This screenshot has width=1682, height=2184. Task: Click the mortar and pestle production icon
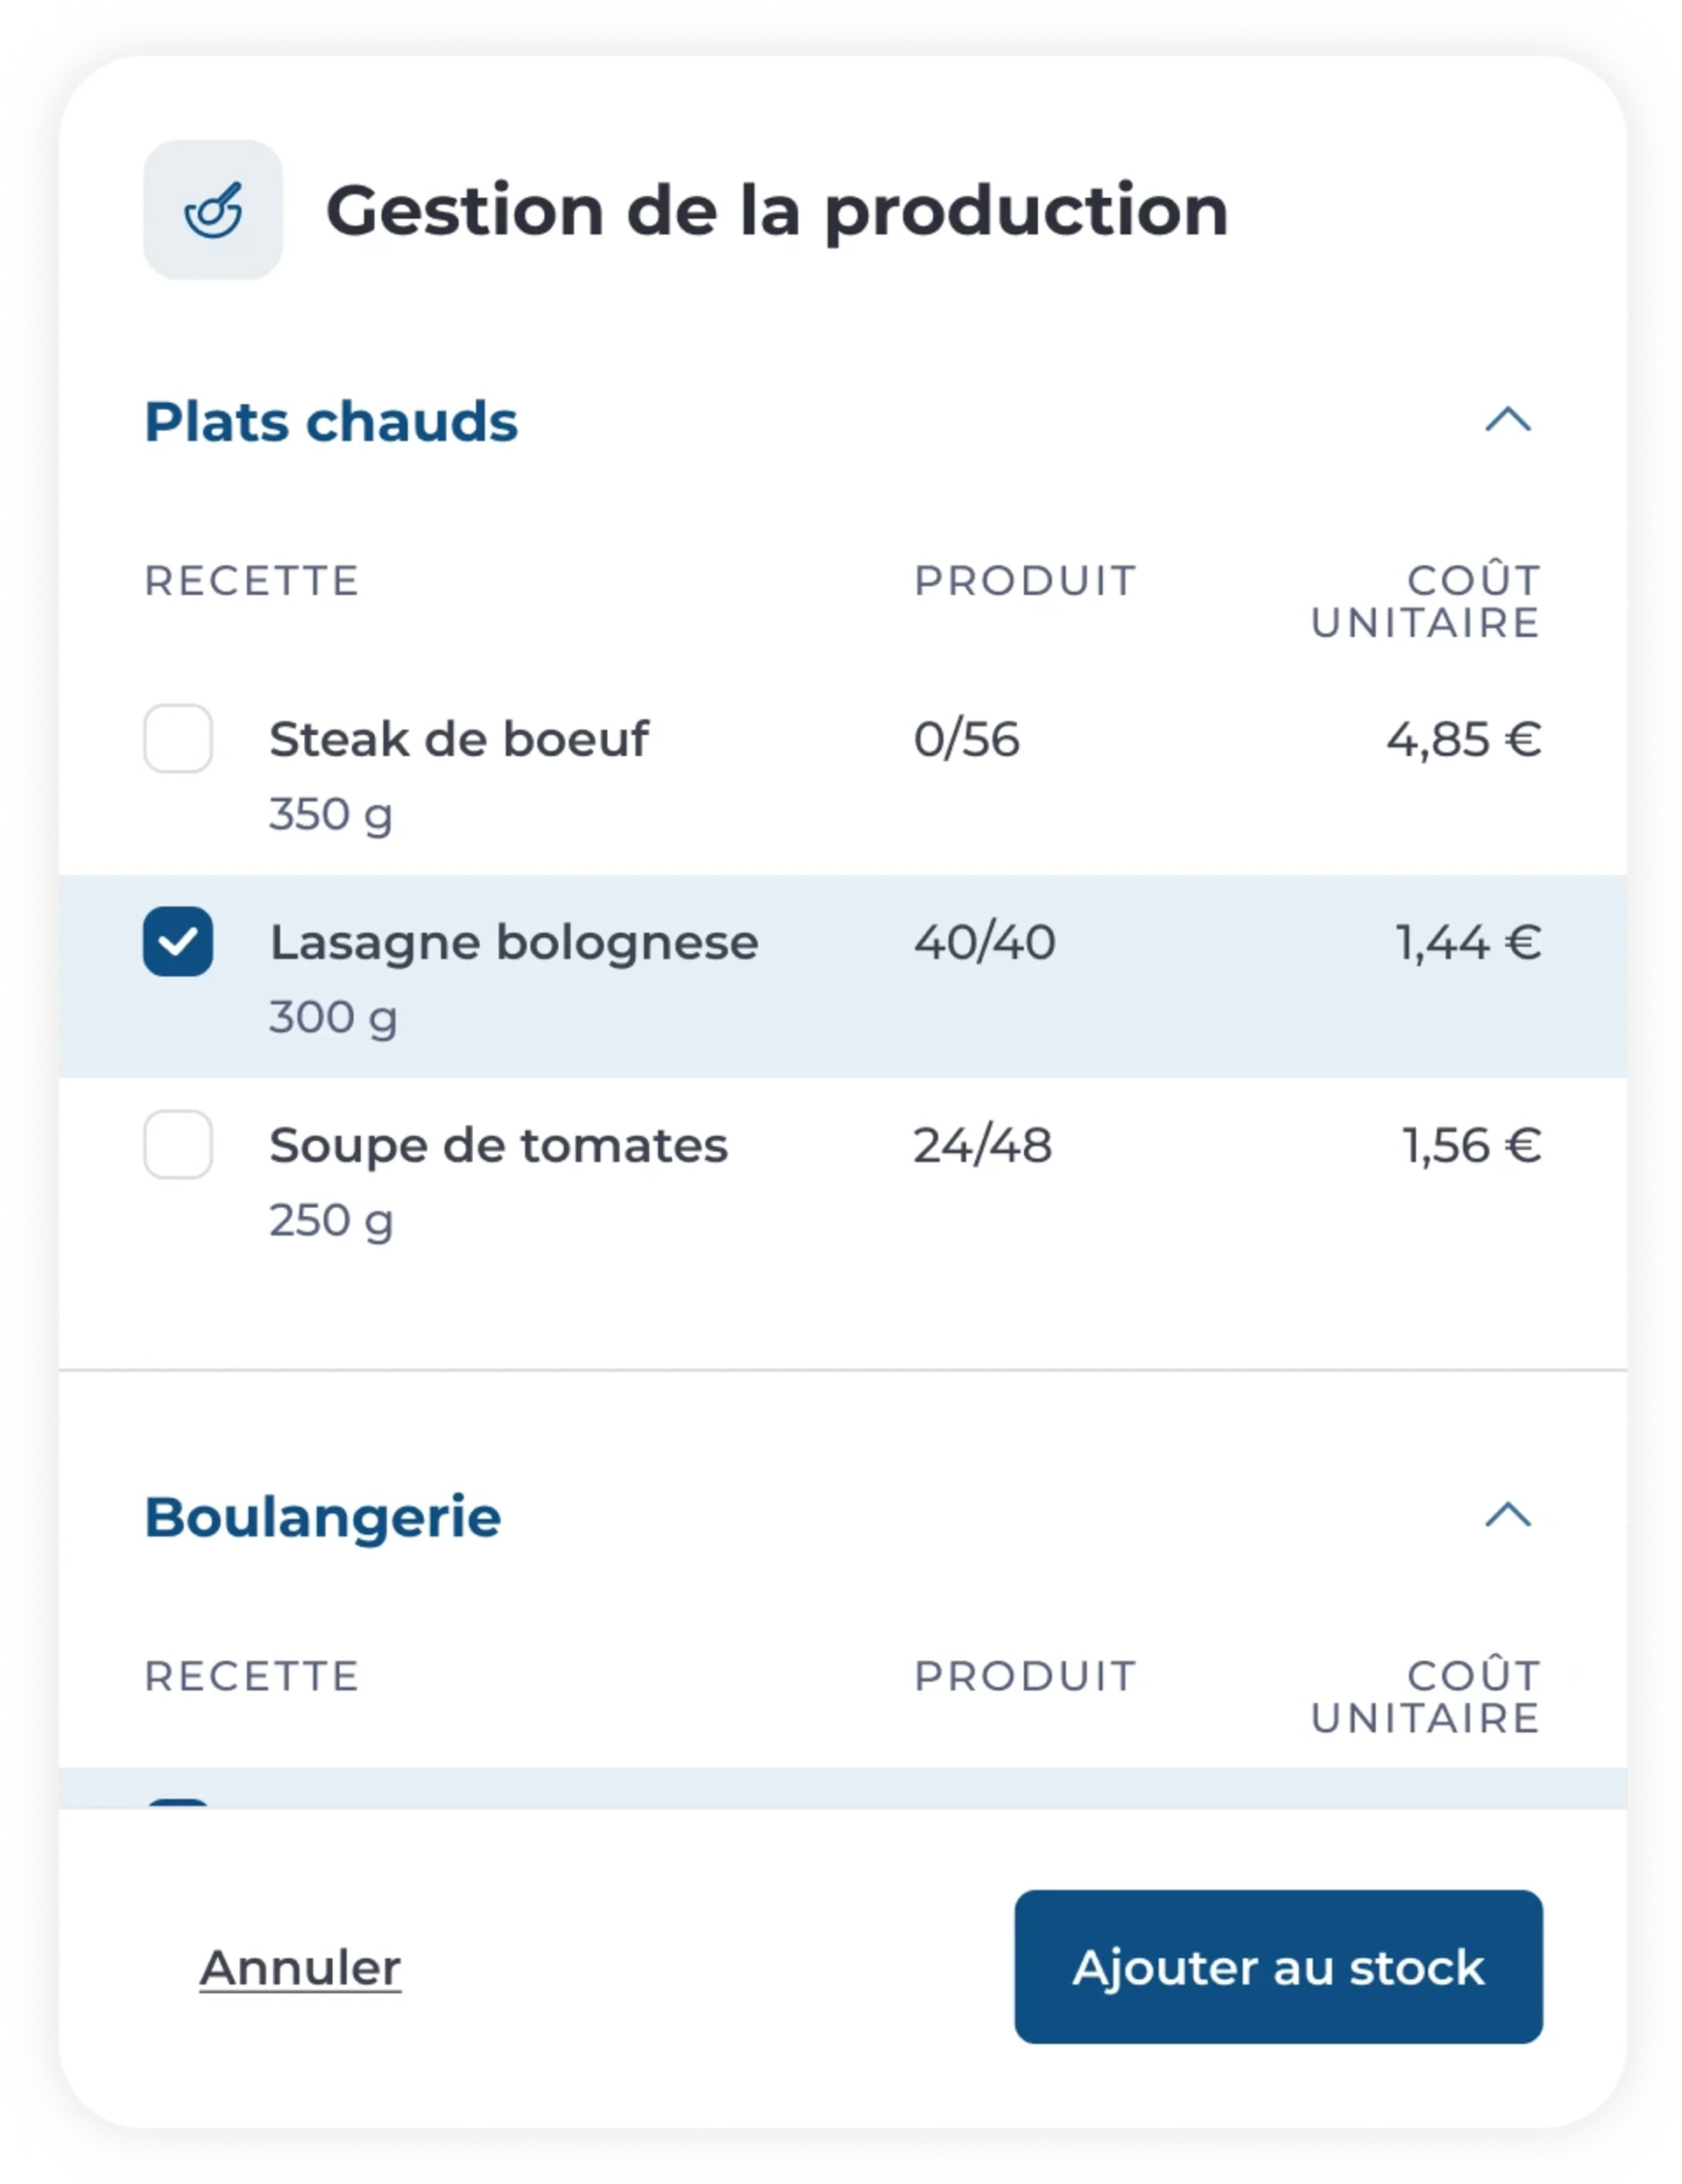pyautogui.click(x=212, y=210)
